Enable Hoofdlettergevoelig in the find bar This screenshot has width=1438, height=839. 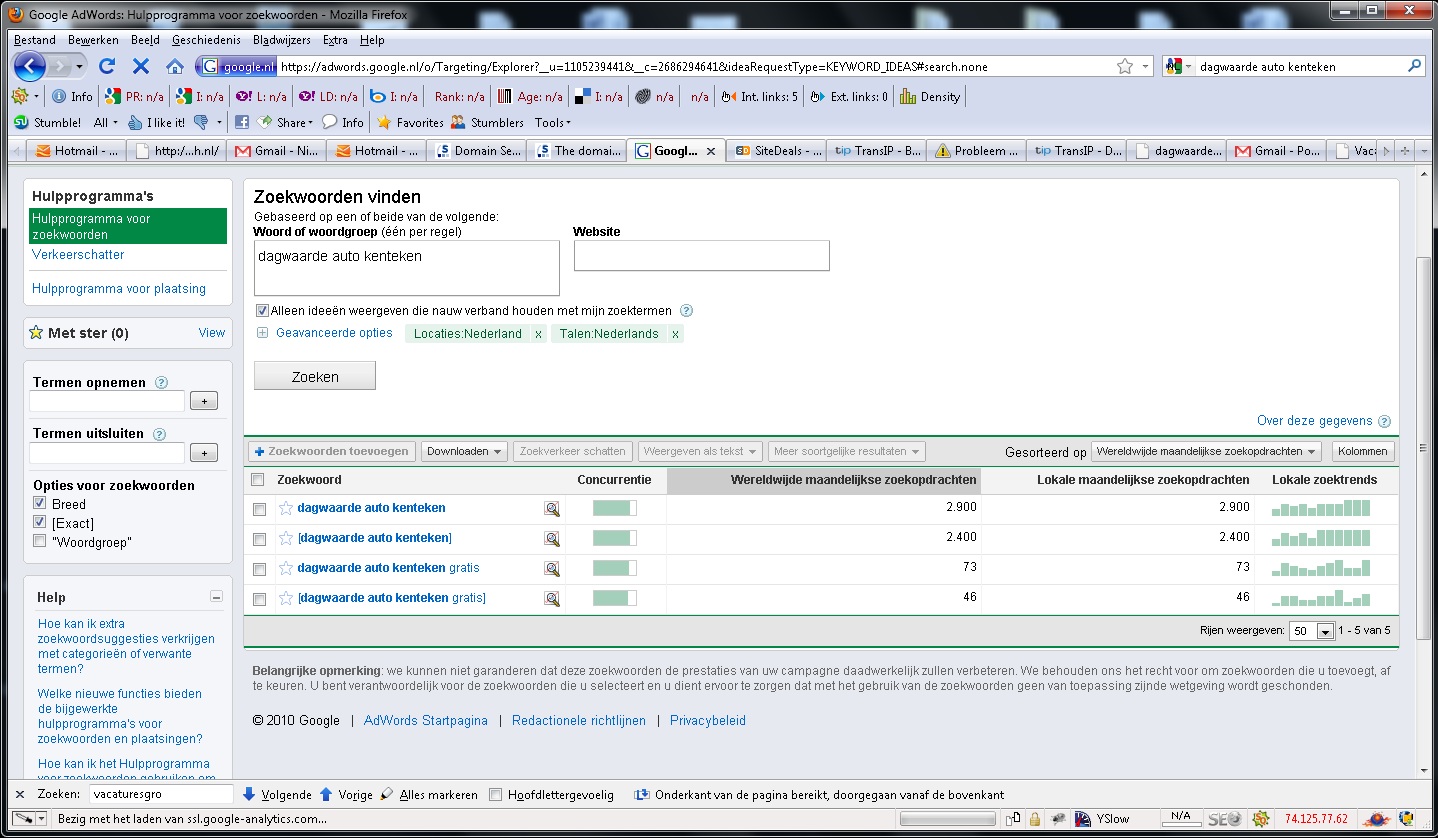[495, 795]
